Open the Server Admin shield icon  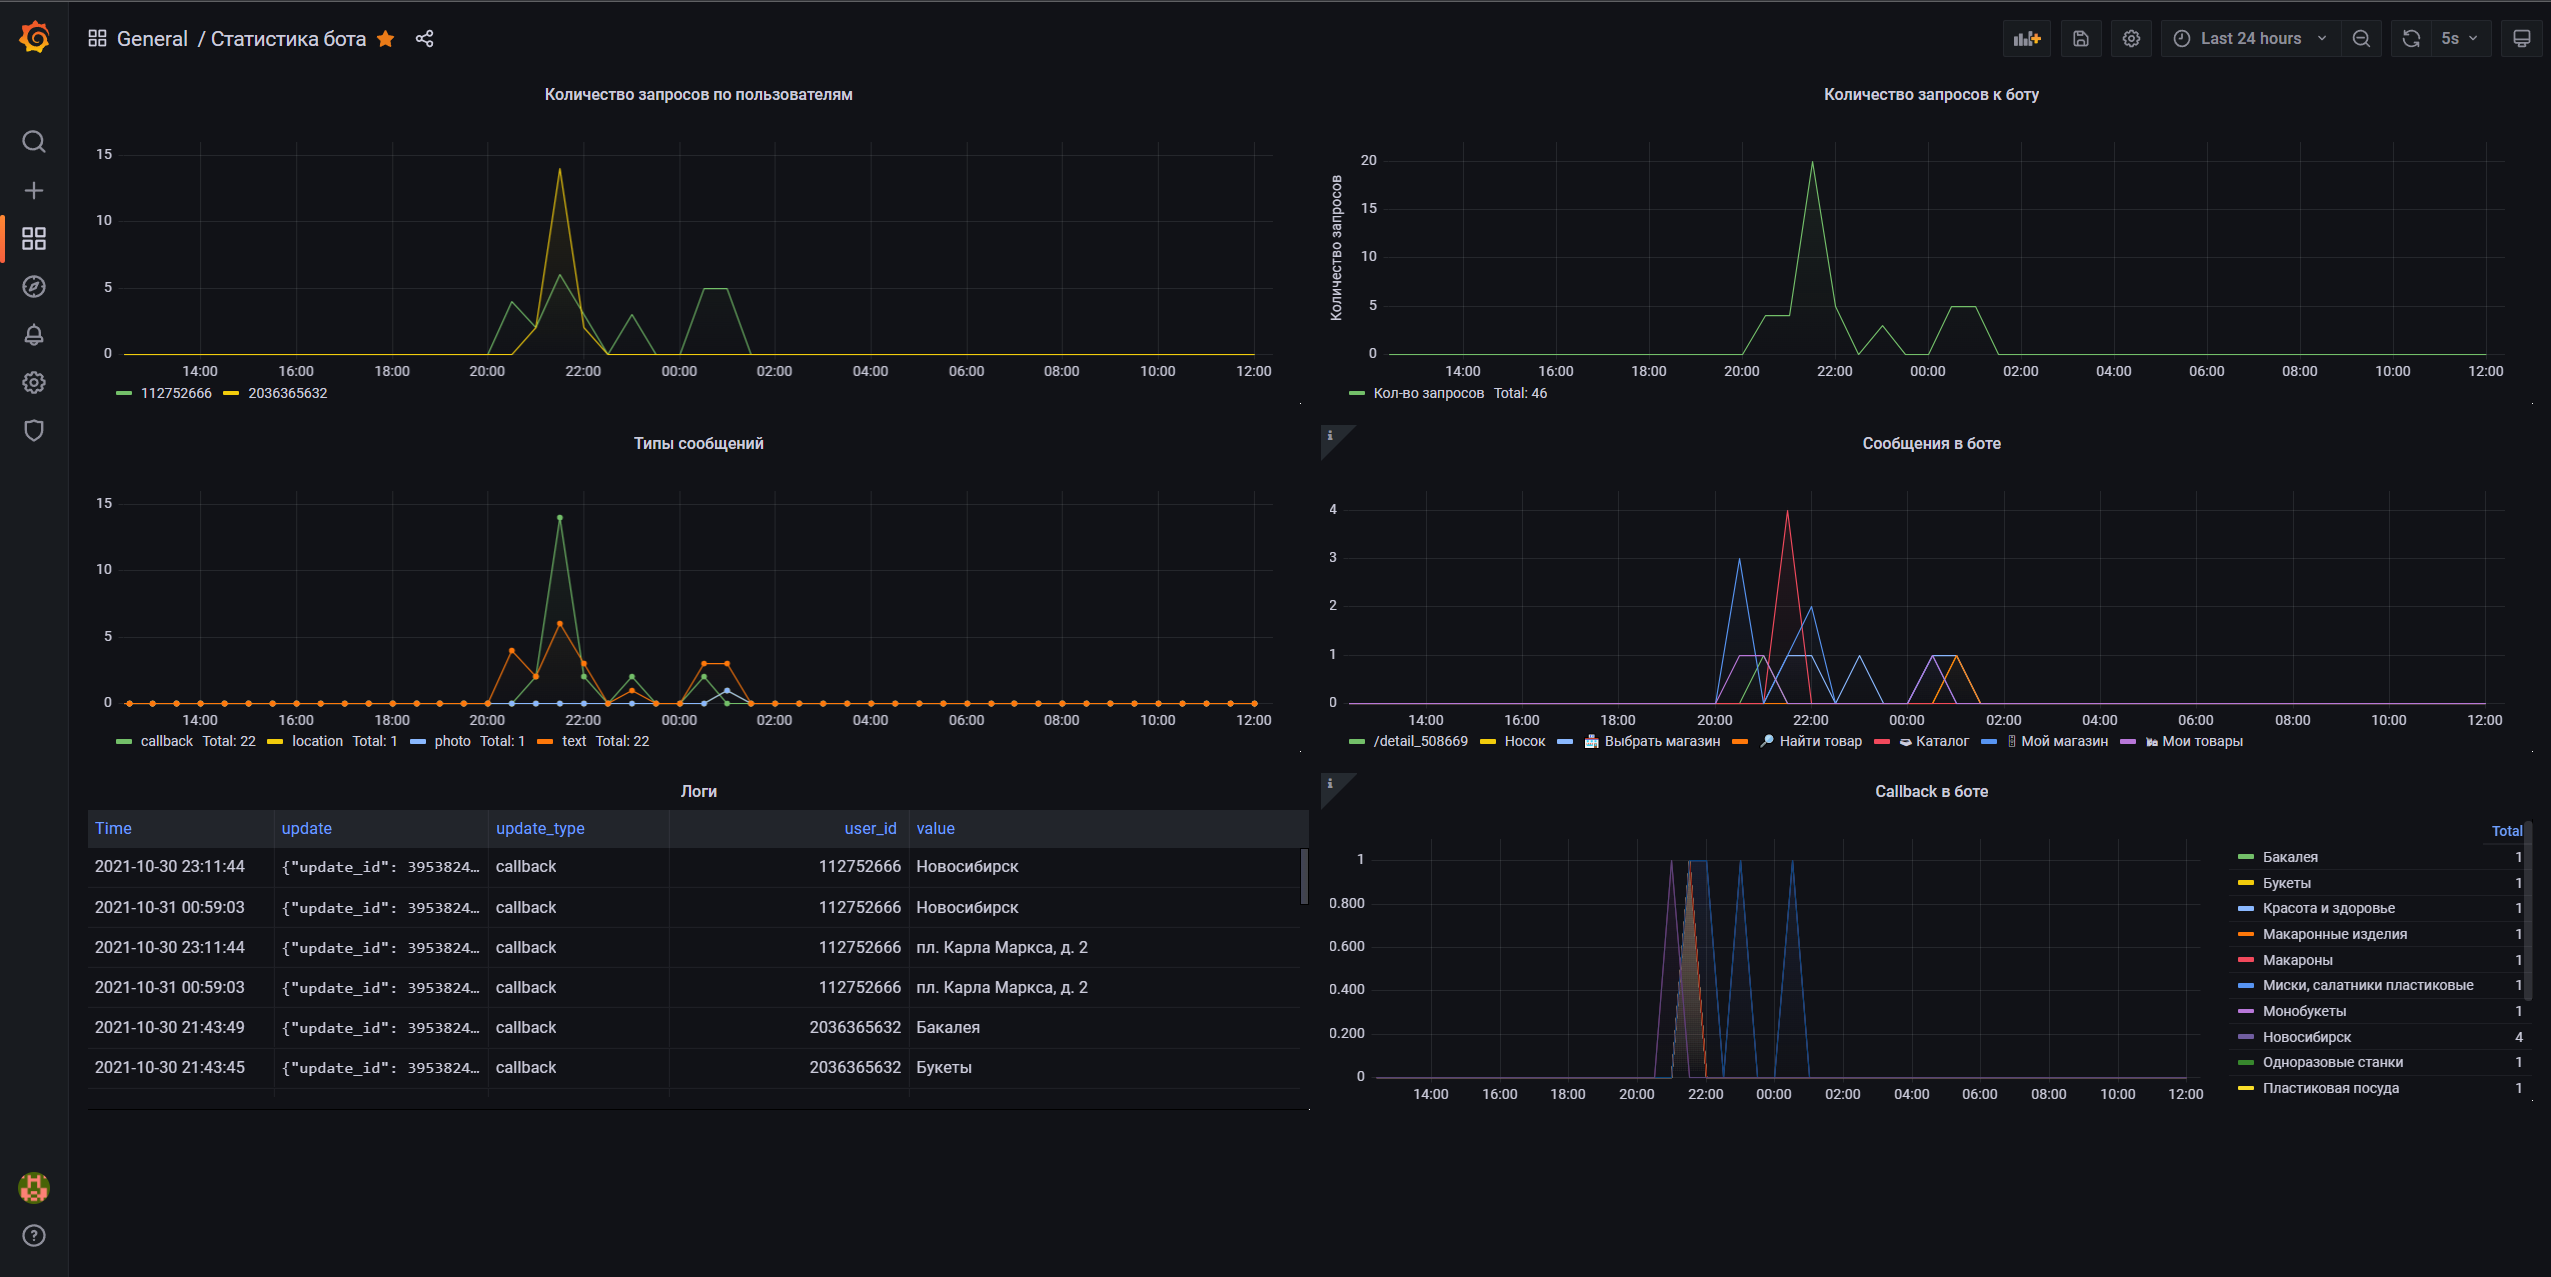(x=34, y=431)
